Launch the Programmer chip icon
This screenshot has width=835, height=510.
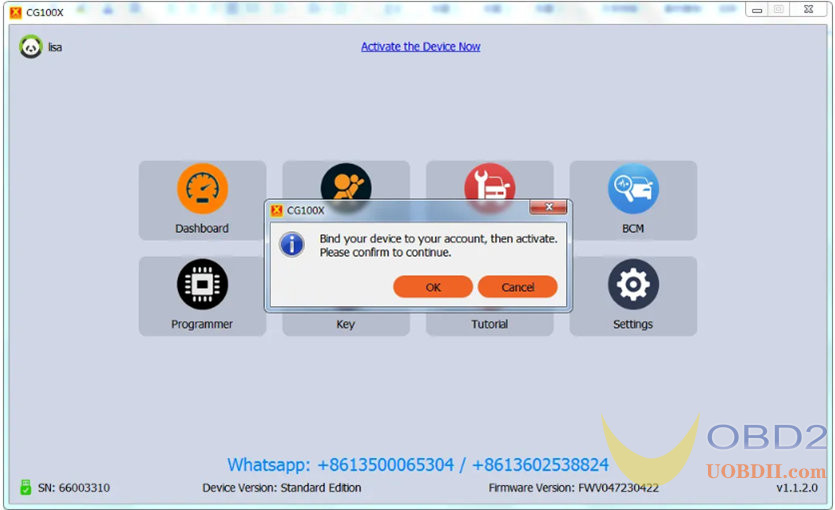pyautogui.click(x=202, y=285)
